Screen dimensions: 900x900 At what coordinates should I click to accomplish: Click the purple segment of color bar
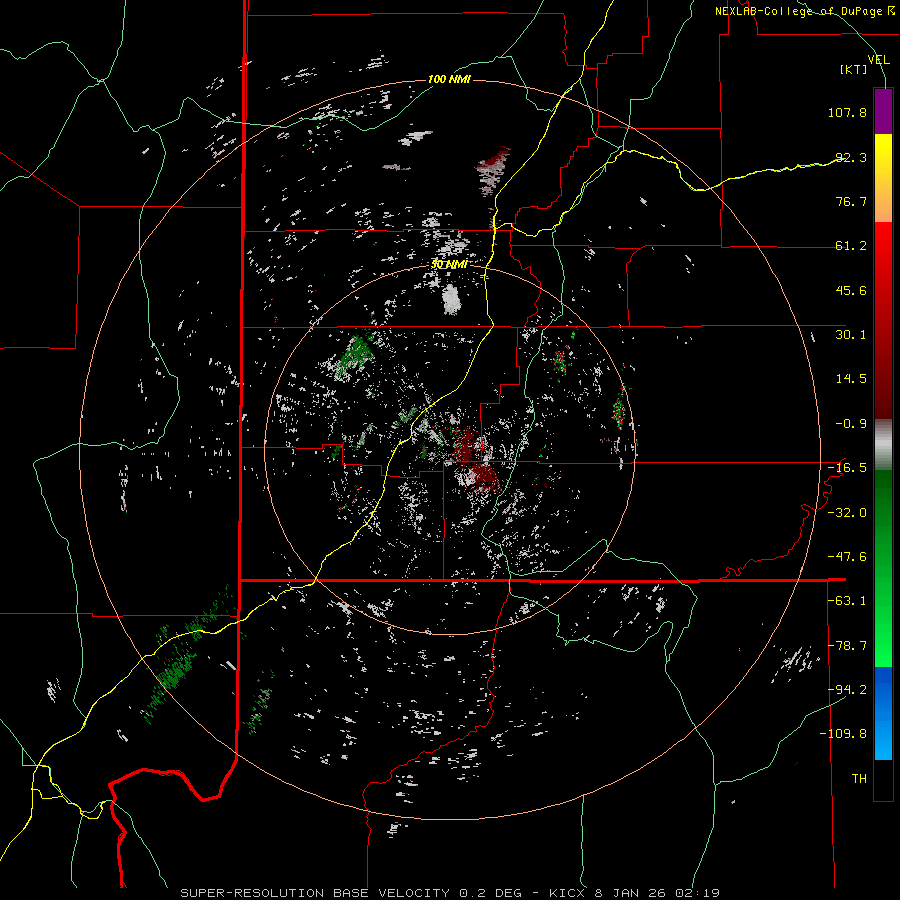click(883, 111)
